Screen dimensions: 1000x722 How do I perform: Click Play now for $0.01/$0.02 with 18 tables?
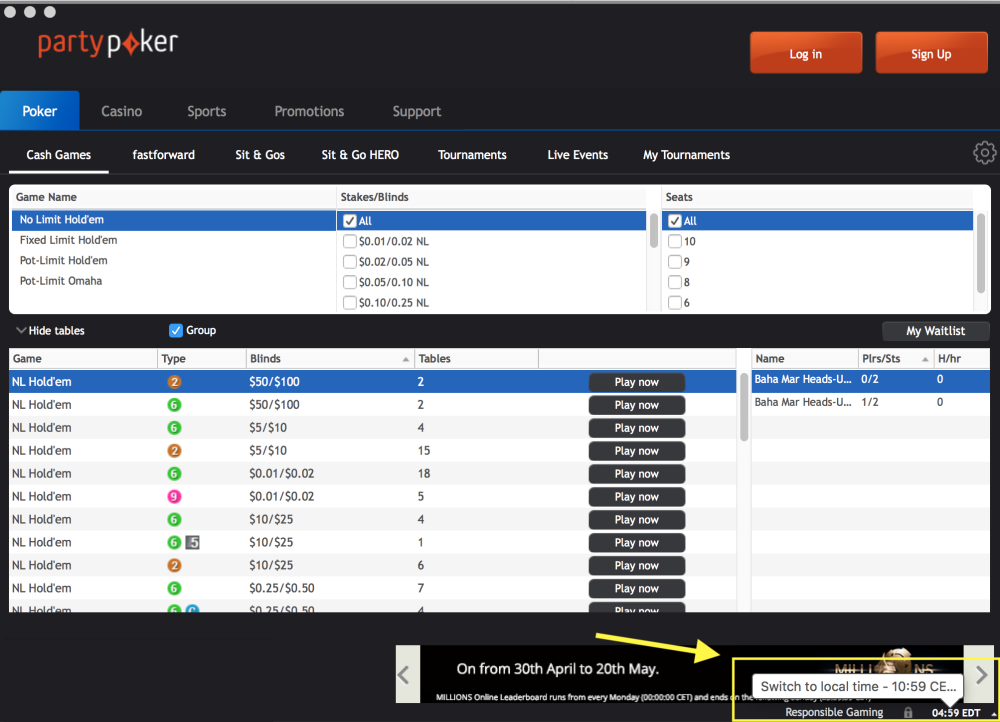[x=636, y=474]
